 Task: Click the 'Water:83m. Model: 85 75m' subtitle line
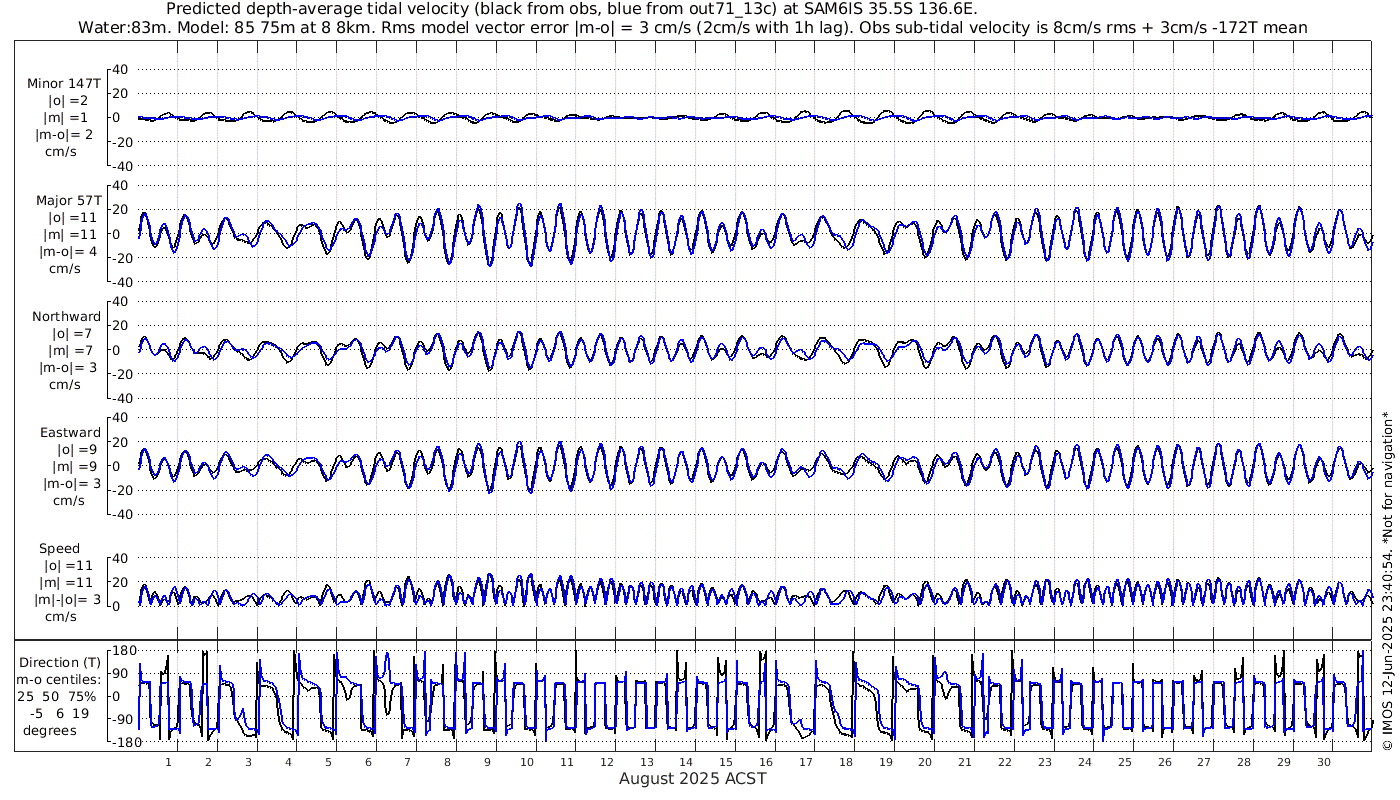click(692, 27)
